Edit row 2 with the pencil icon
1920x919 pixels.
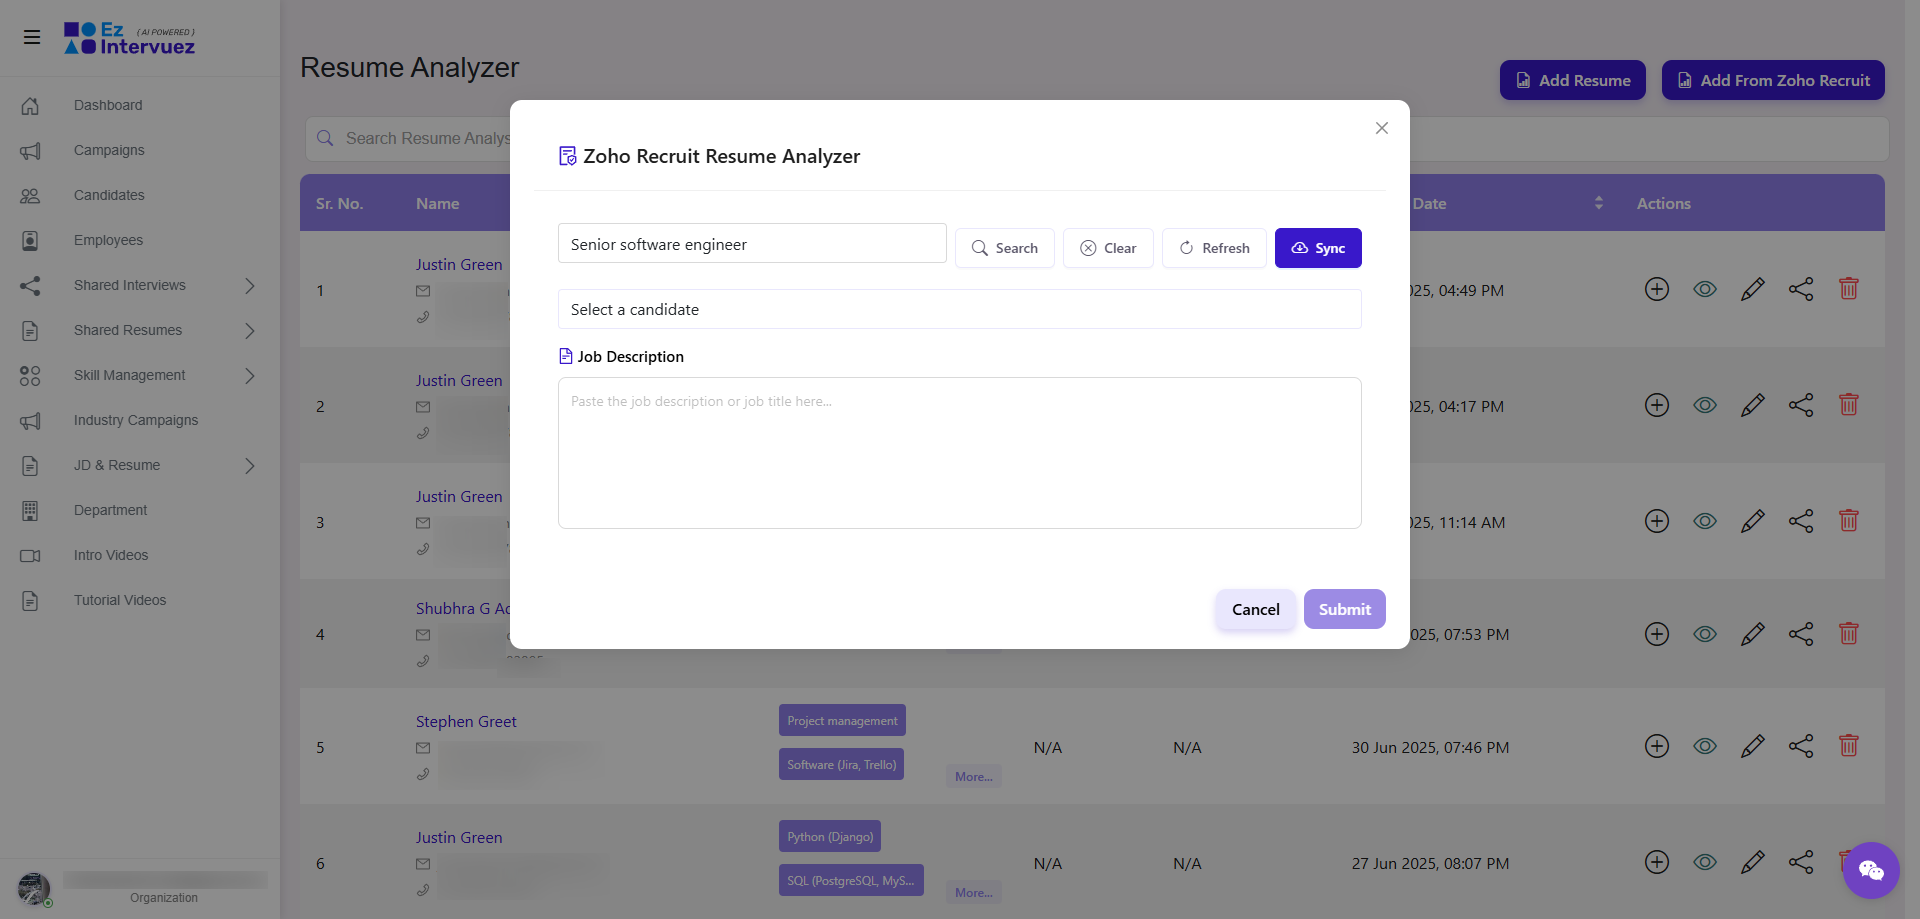point(1753,406)
